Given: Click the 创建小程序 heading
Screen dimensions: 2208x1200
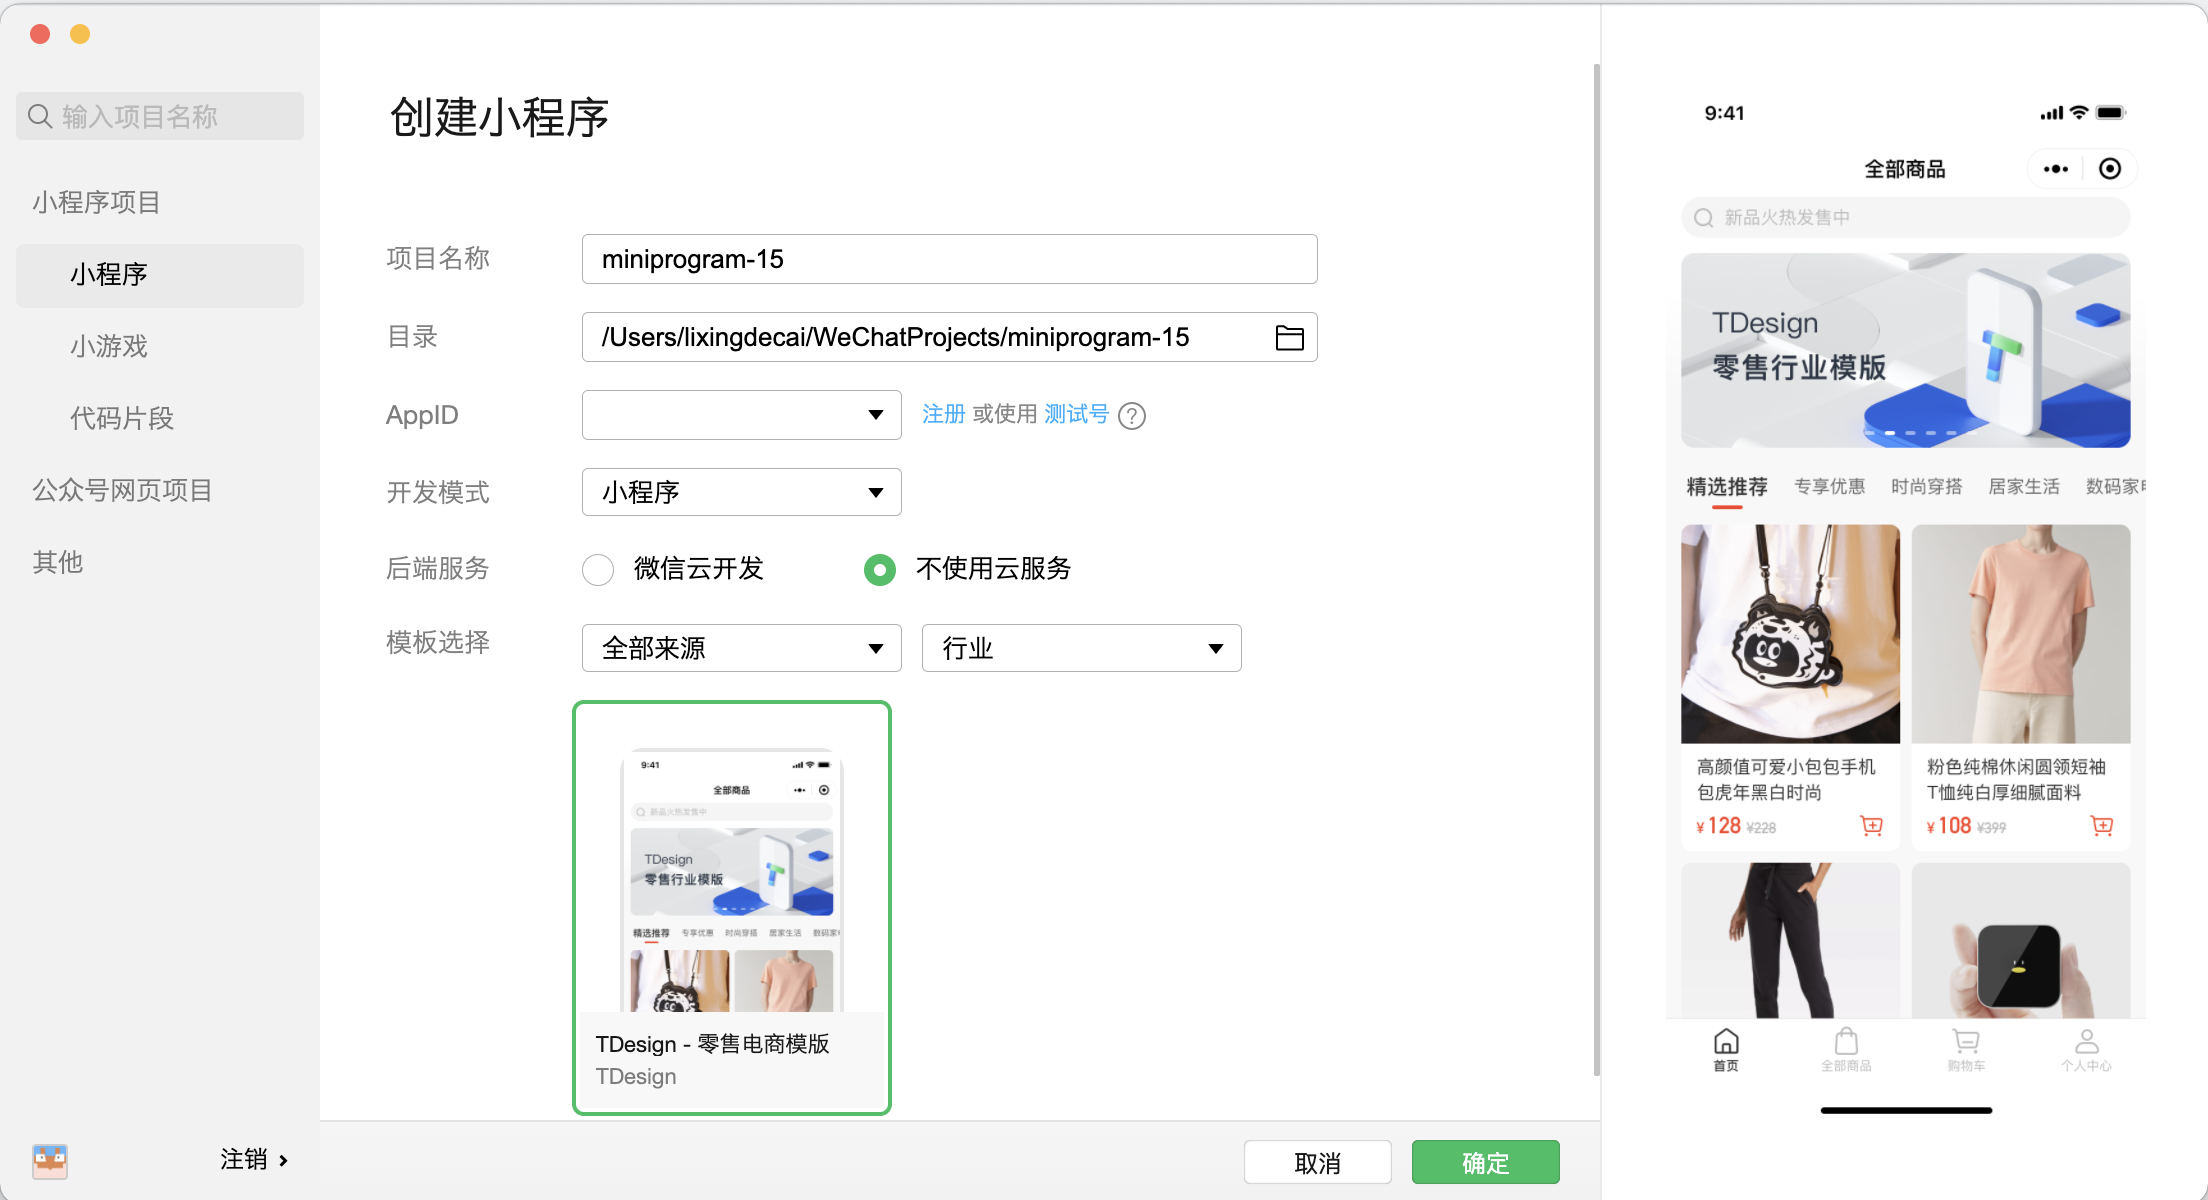Looking at the screenshot, I should click(x=500, y=118).
